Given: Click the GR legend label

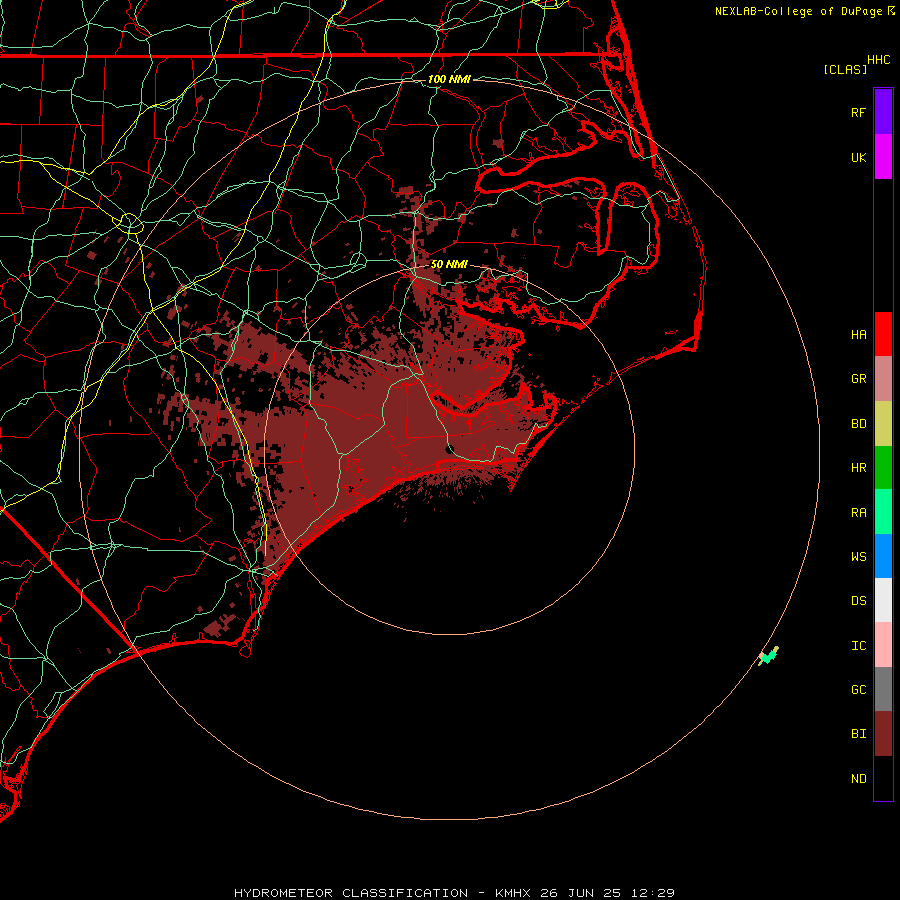Looking at the screenshot, I should pyautogui.click(x=858, y=379).
